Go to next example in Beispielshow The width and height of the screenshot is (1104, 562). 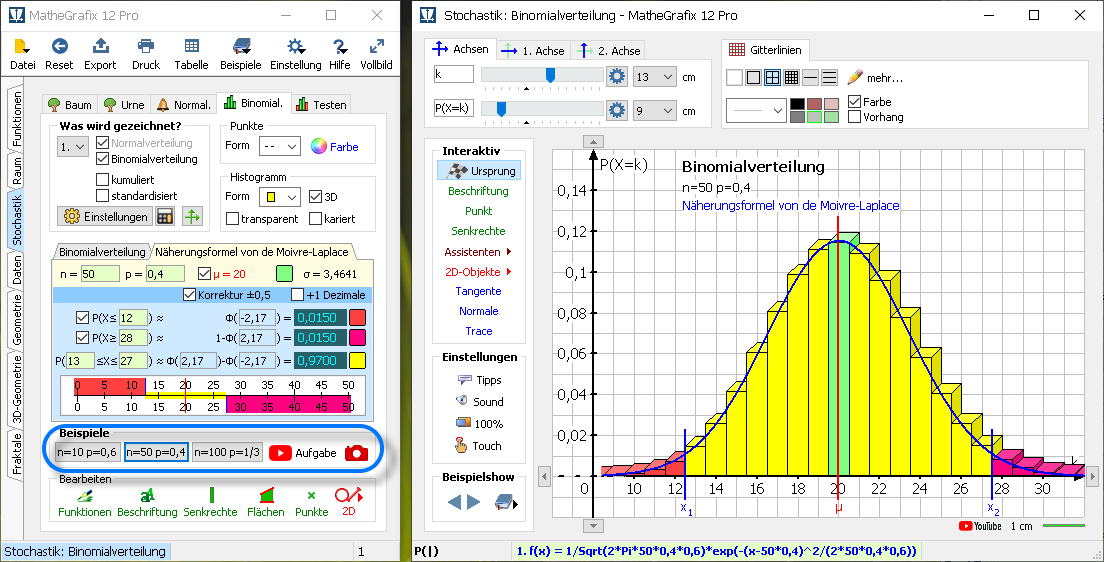[473, 502]
